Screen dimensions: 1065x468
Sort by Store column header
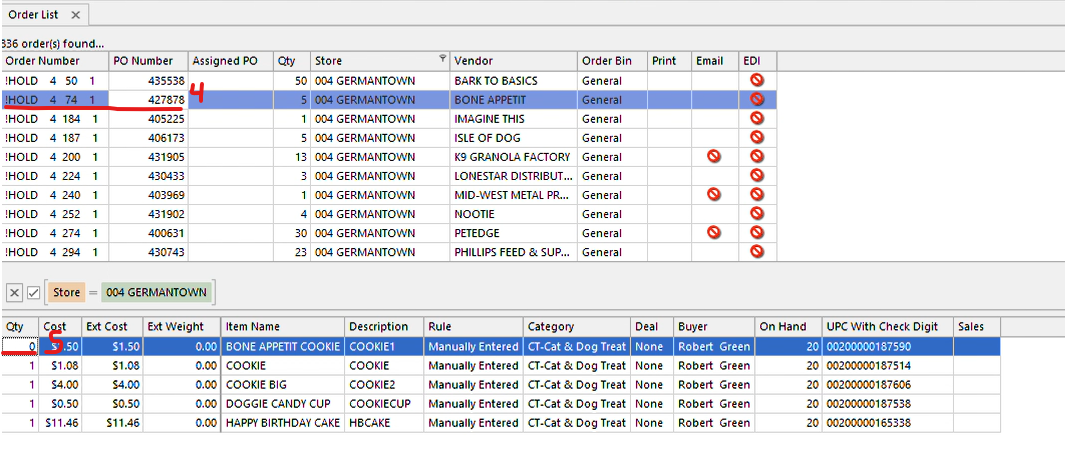380,61
